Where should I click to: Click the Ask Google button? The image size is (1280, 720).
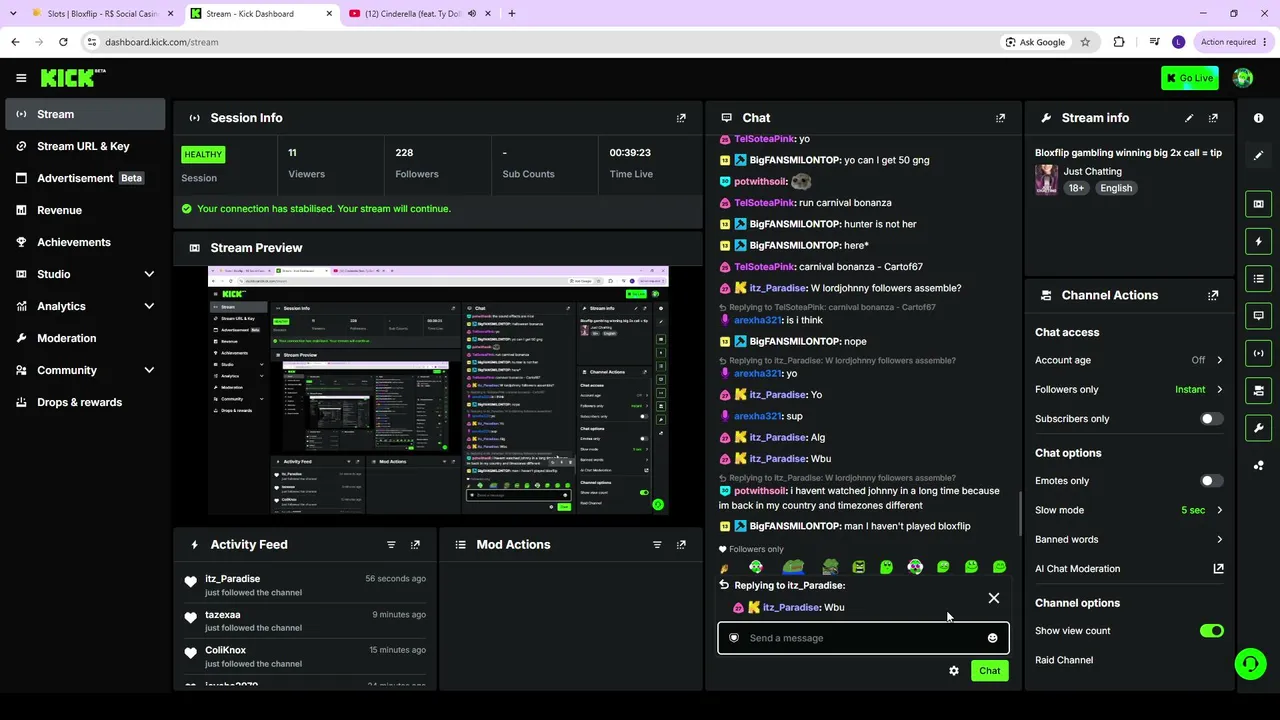coord(1036,42)
